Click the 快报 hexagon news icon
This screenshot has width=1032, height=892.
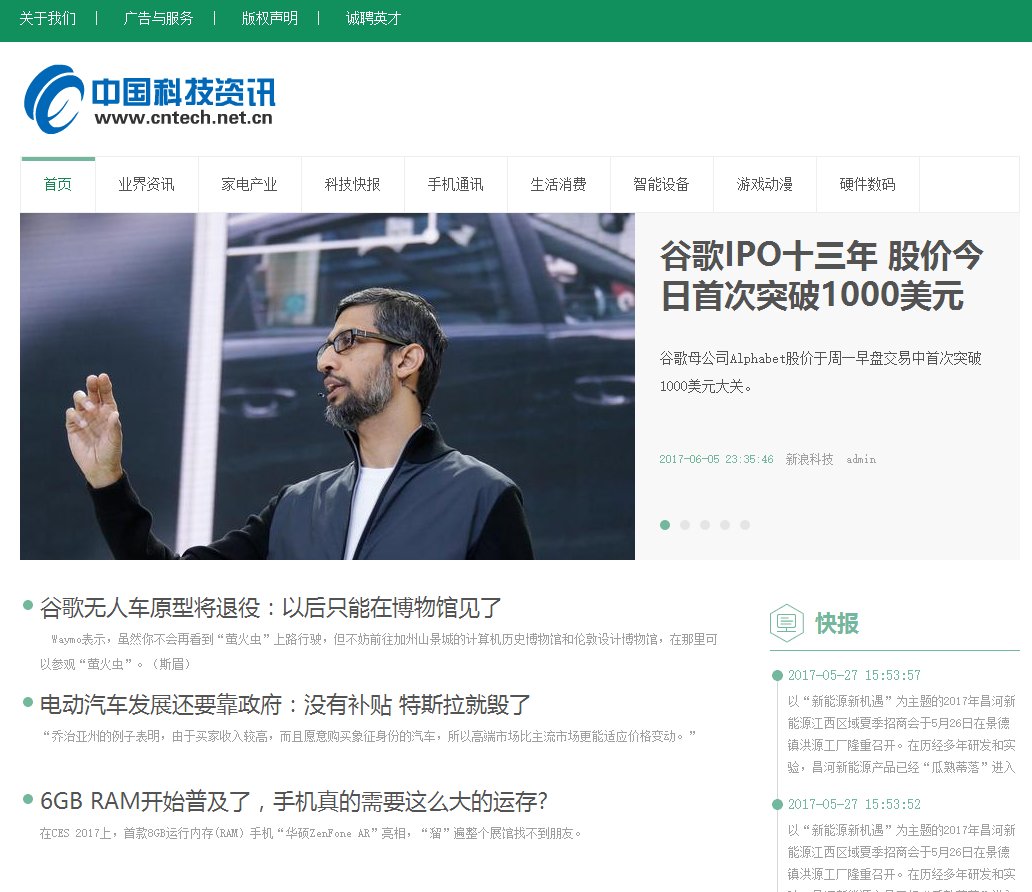[786, 623]
